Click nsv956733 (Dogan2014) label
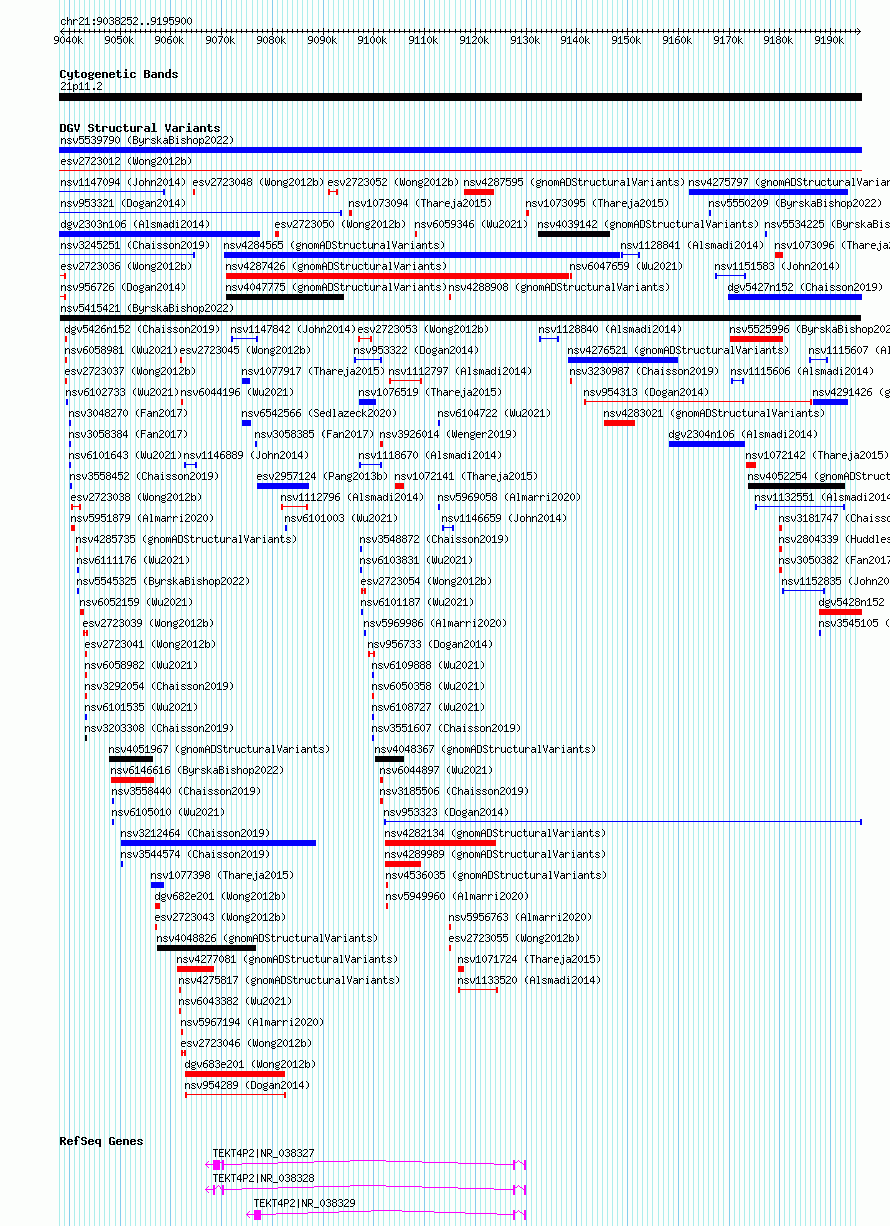Viewport: 890px width, 1226px height. [430, 644]
